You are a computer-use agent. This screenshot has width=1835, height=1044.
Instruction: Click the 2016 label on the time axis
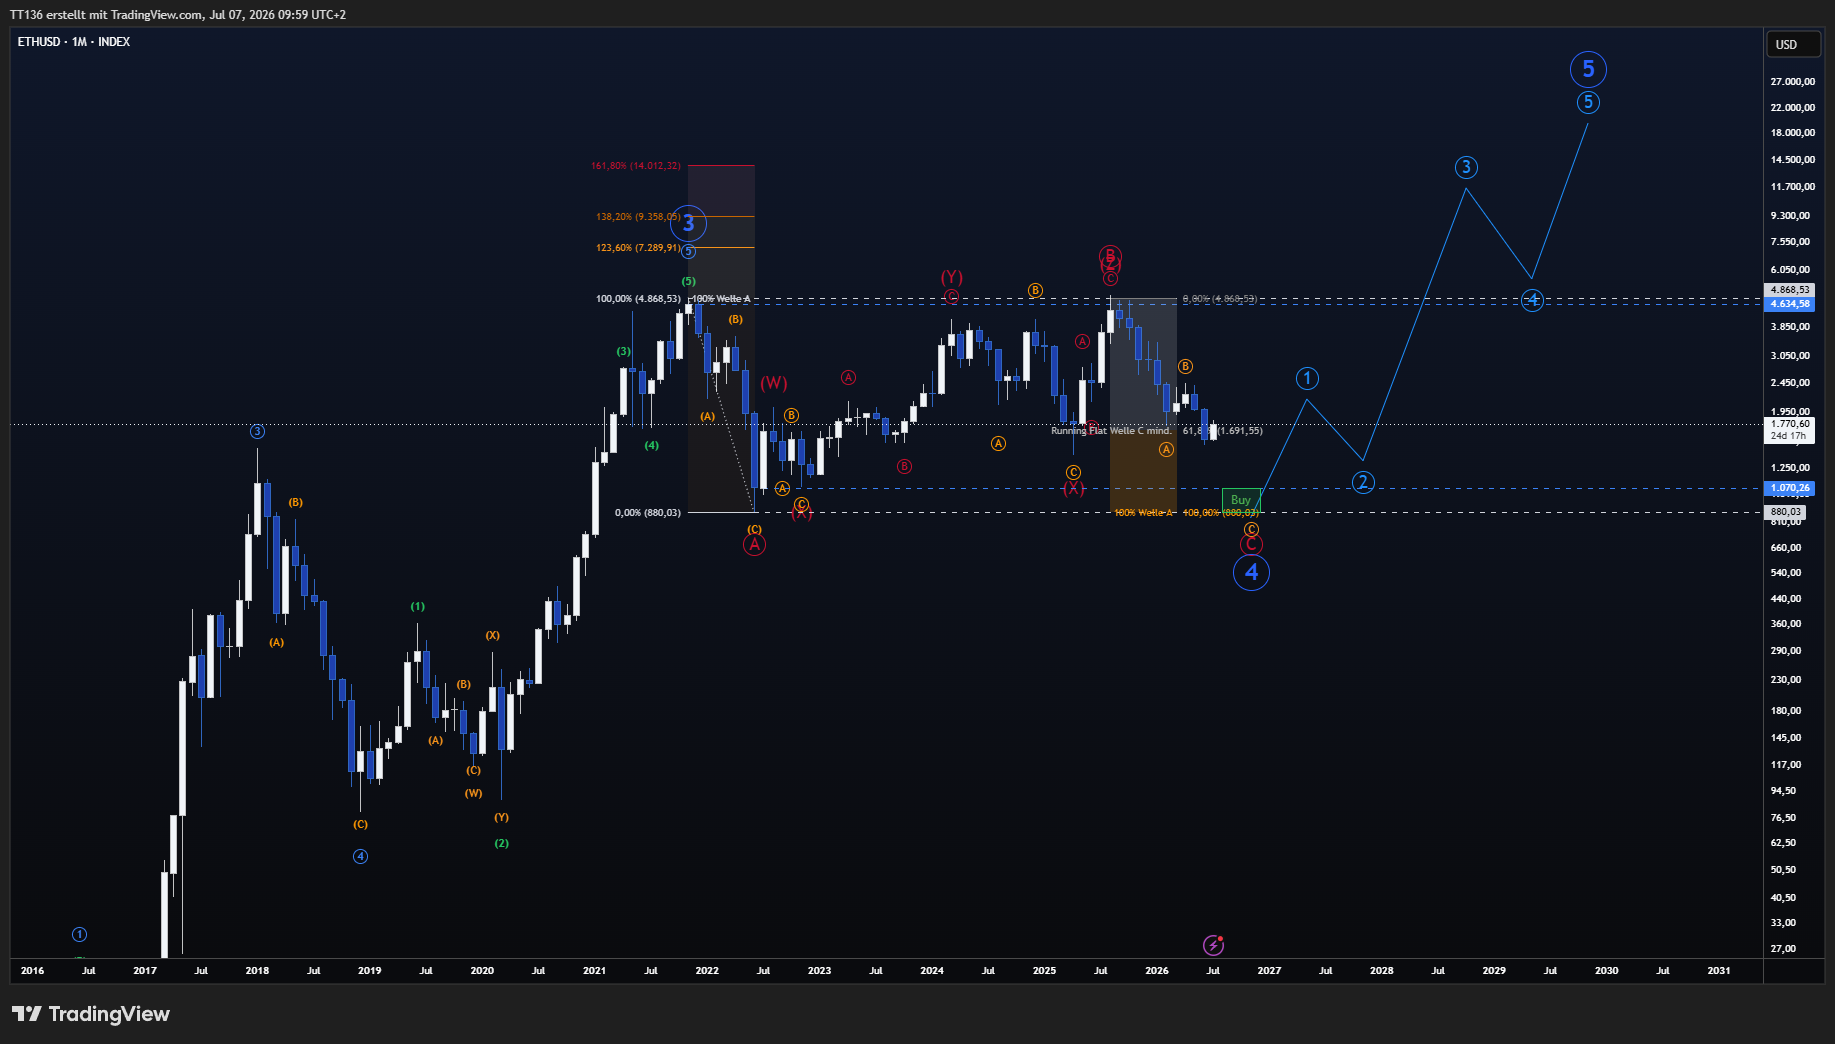(32, 971)
